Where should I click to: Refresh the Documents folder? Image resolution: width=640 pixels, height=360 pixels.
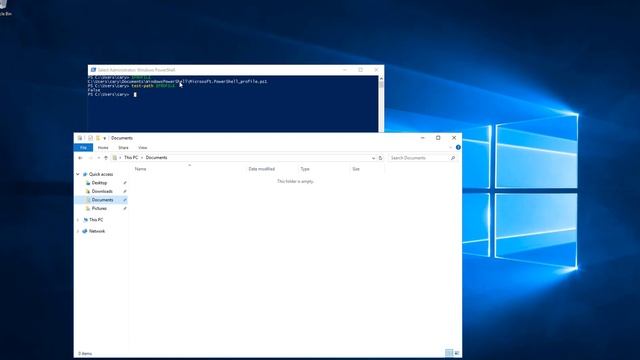[380, 158]
